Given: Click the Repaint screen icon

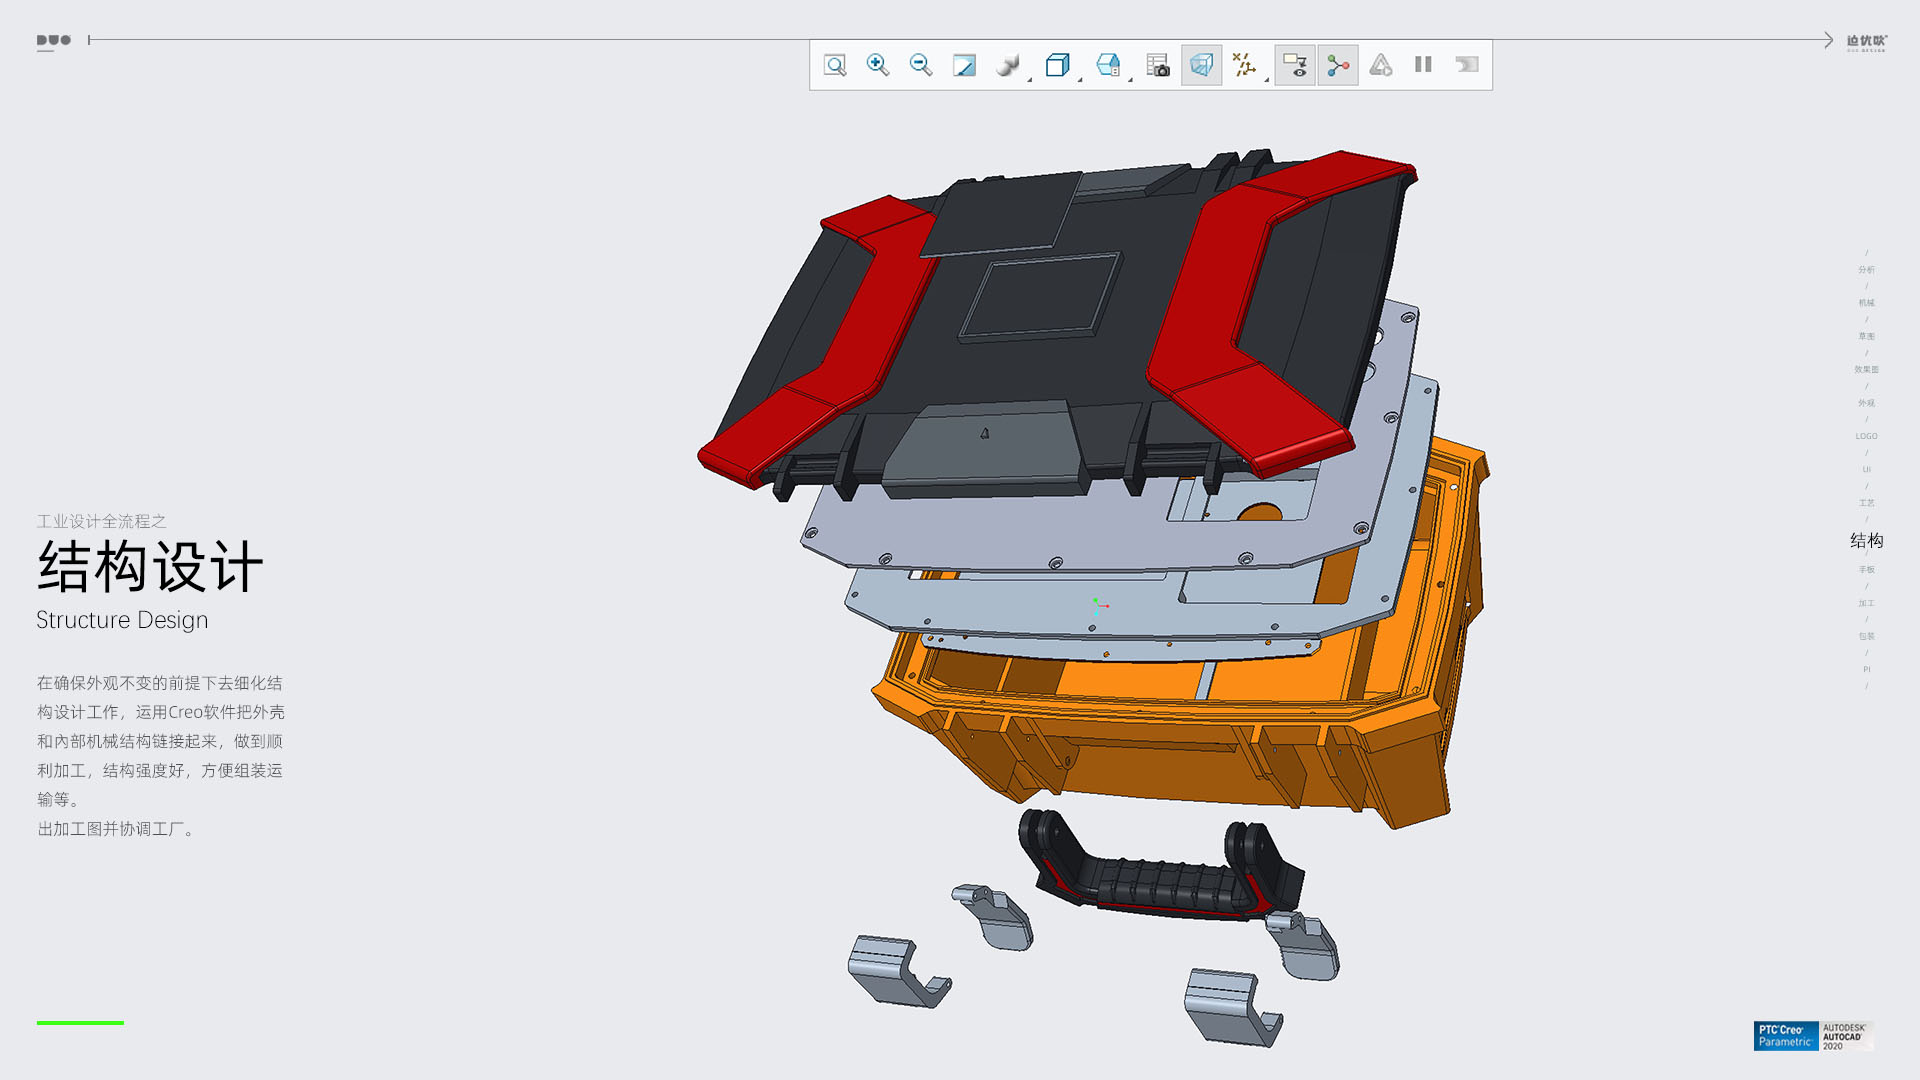Looking at the screenshot, I should (964, 65).
